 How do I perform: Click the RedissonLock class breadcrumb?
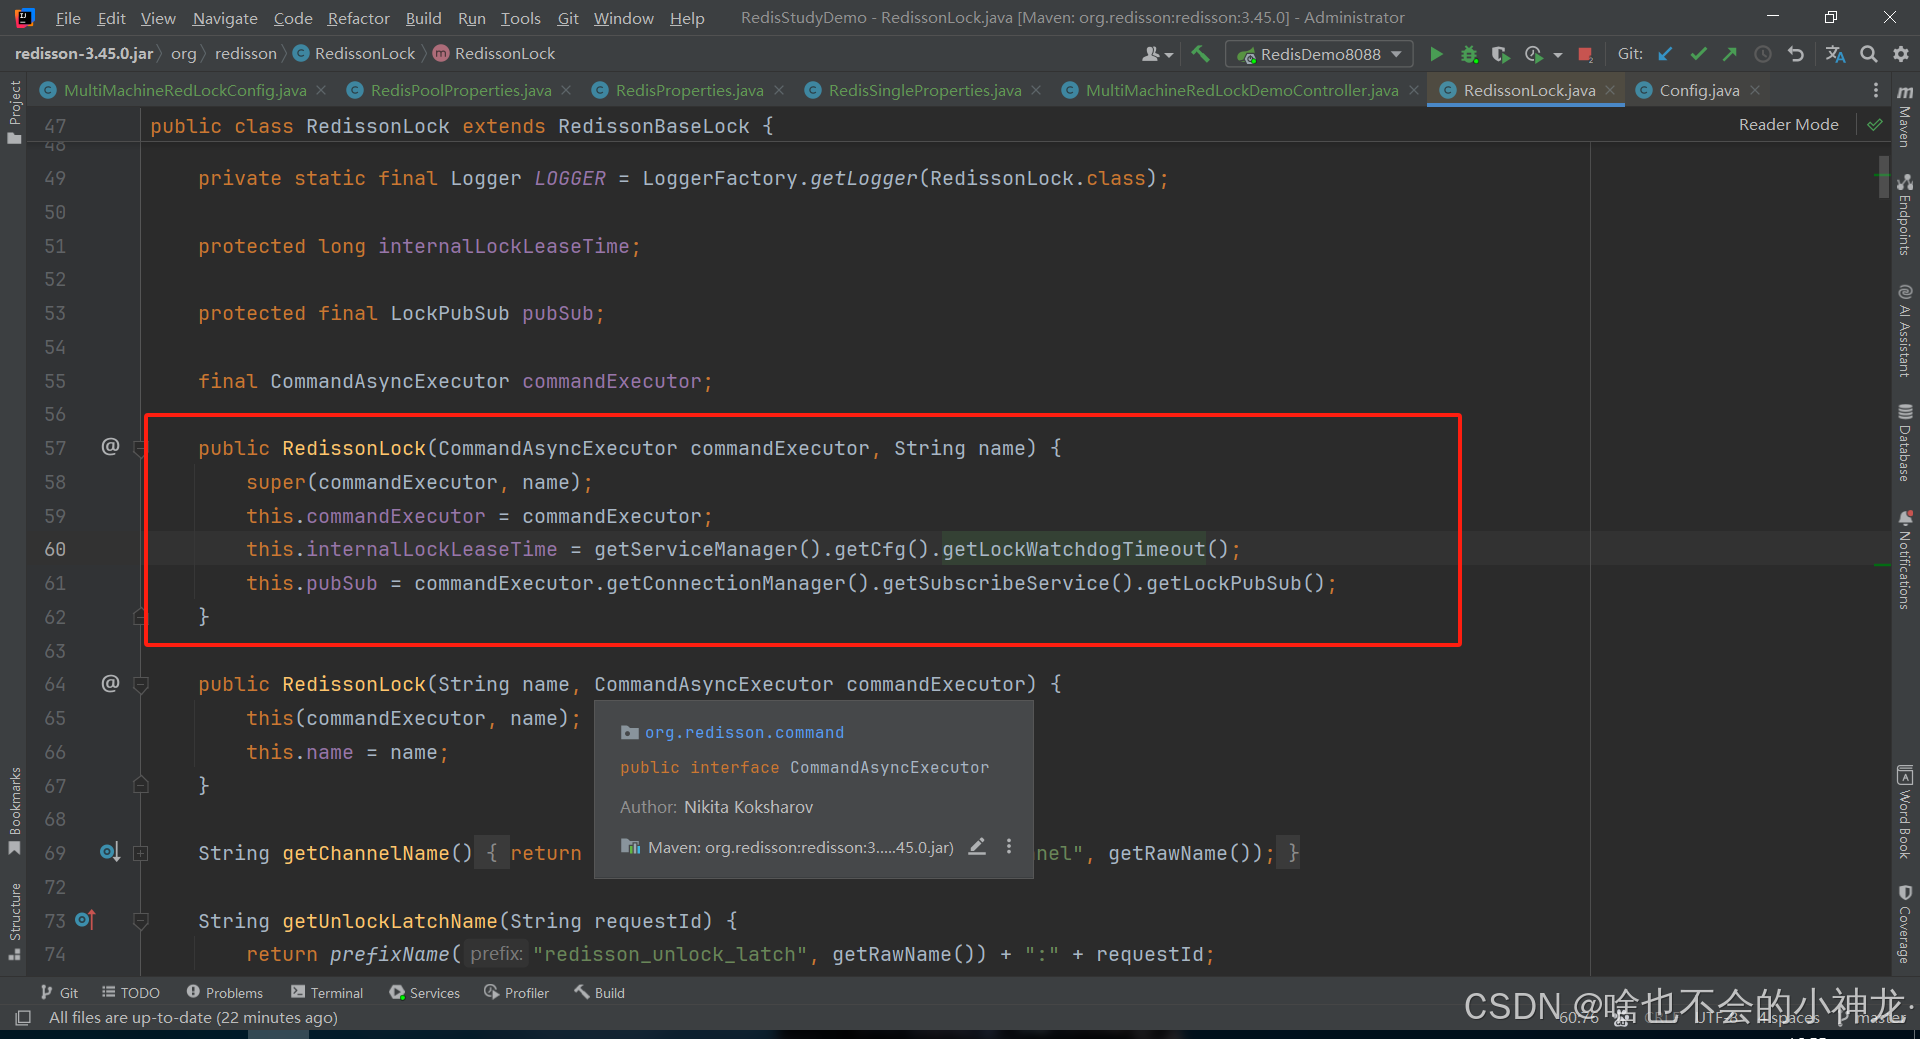355,53
